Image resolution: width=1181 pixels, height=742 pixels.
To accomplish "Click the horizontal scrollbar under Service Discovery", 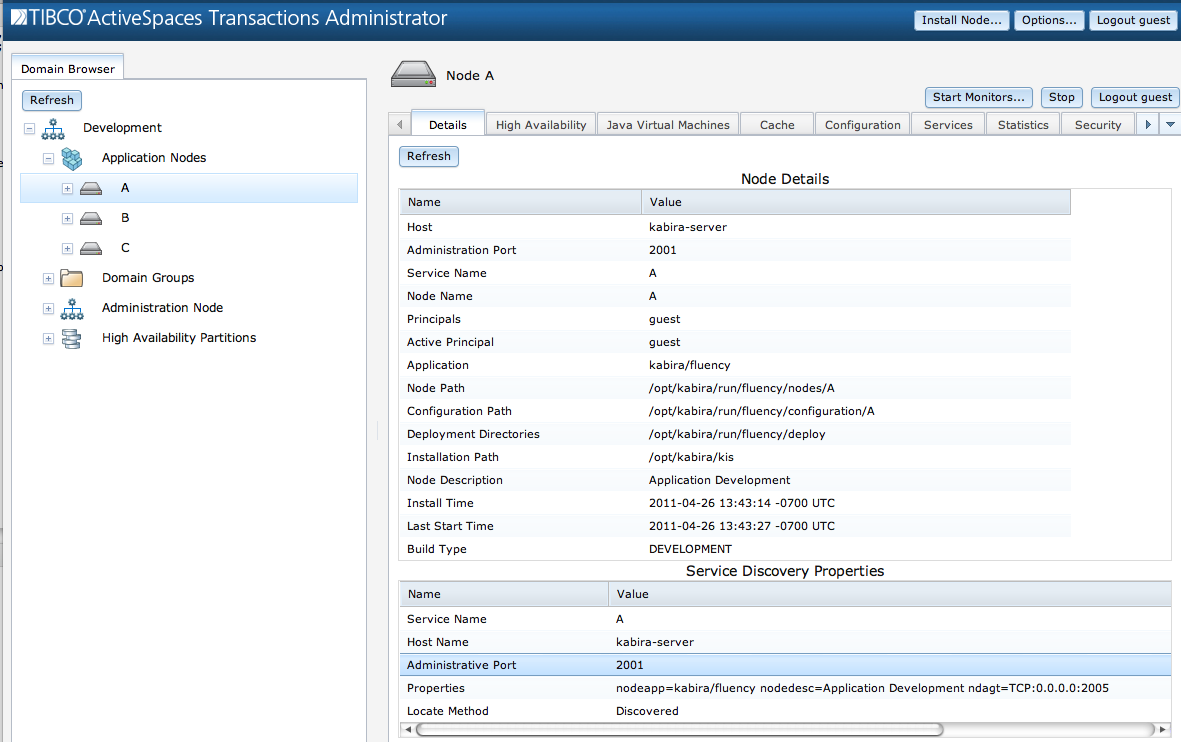I will point(680,730).
